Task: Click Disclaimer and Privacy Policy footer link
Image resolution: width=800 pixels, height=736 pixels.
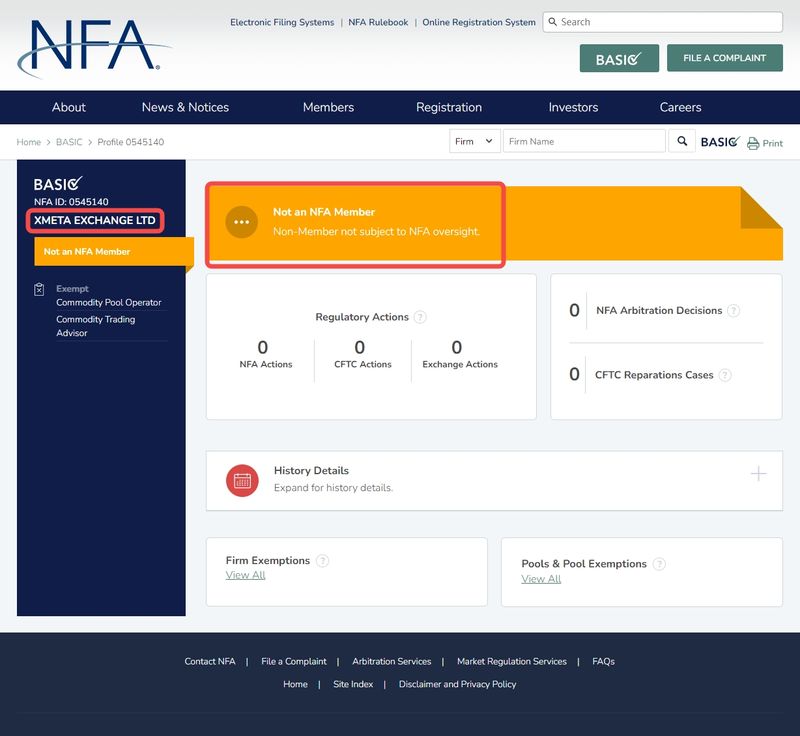Action: (458, 684)
